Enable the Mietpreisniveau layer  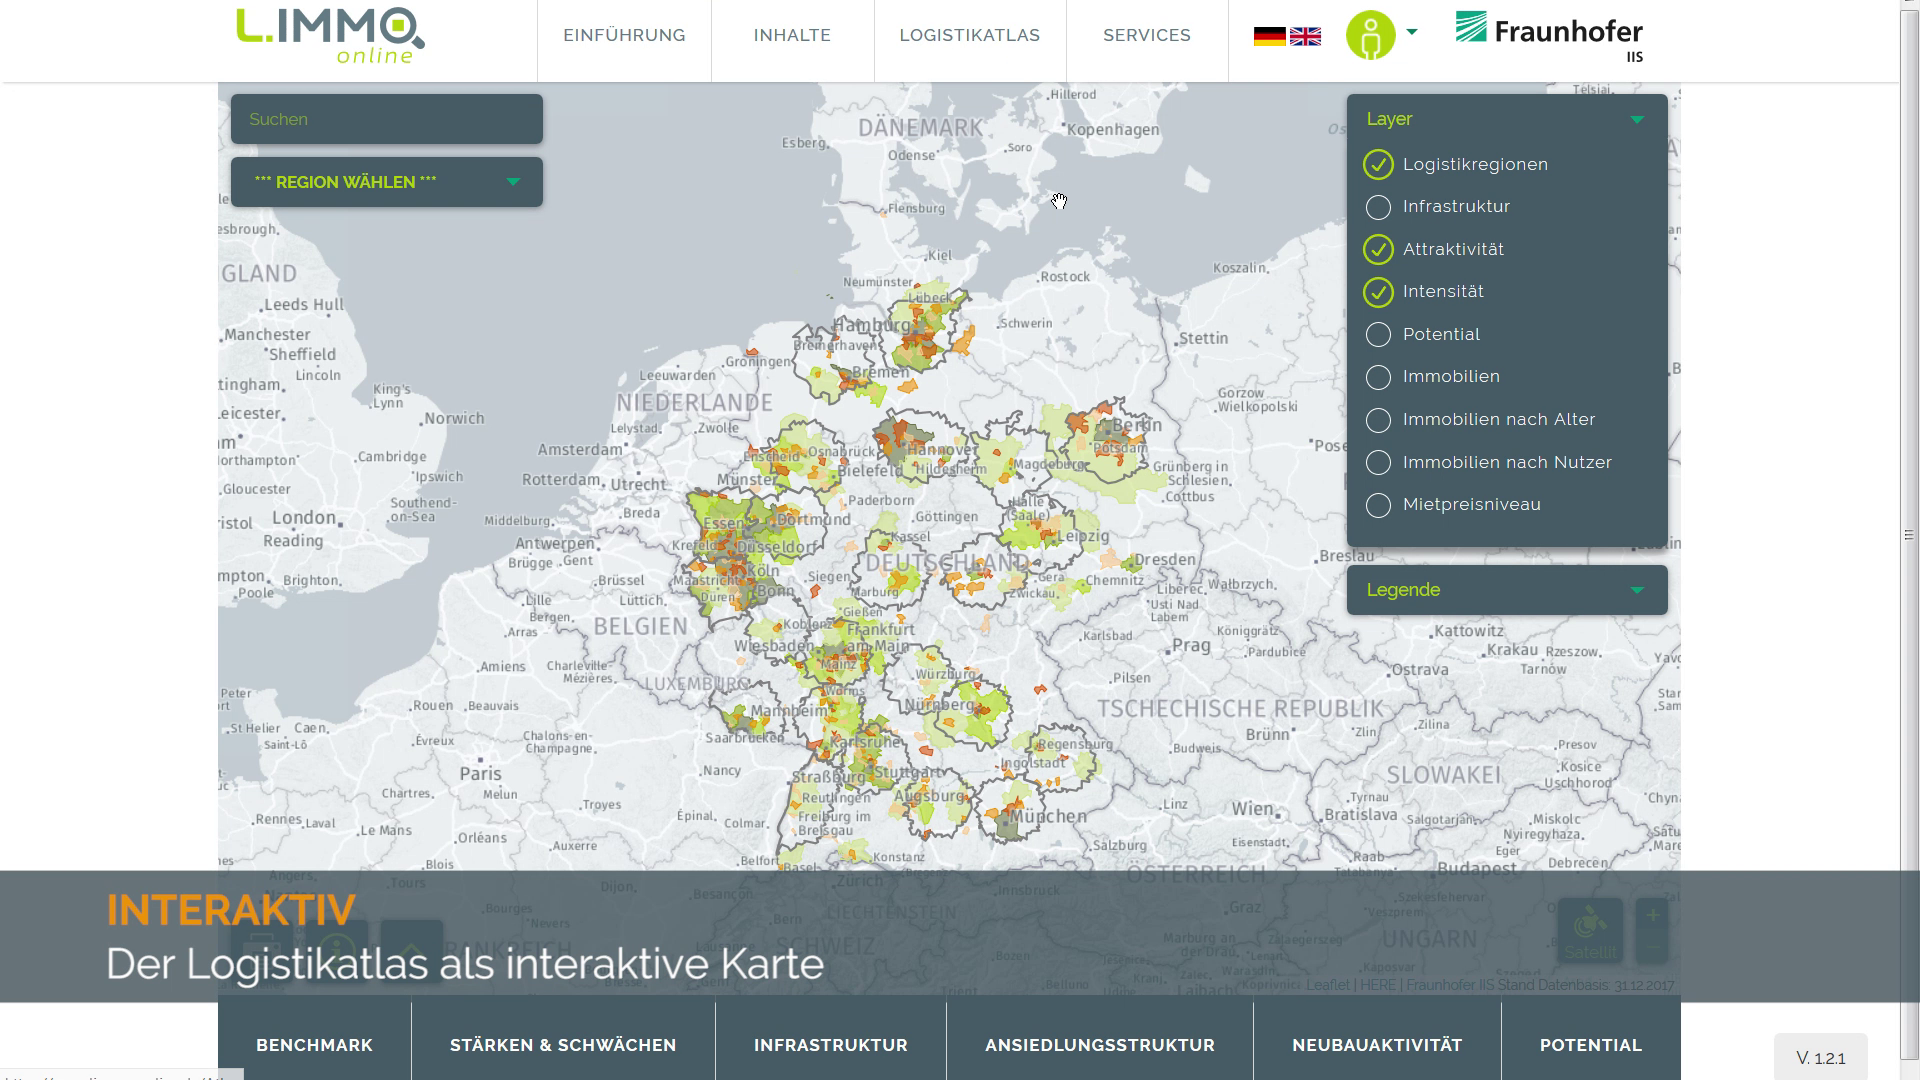tap(1378, 505)
